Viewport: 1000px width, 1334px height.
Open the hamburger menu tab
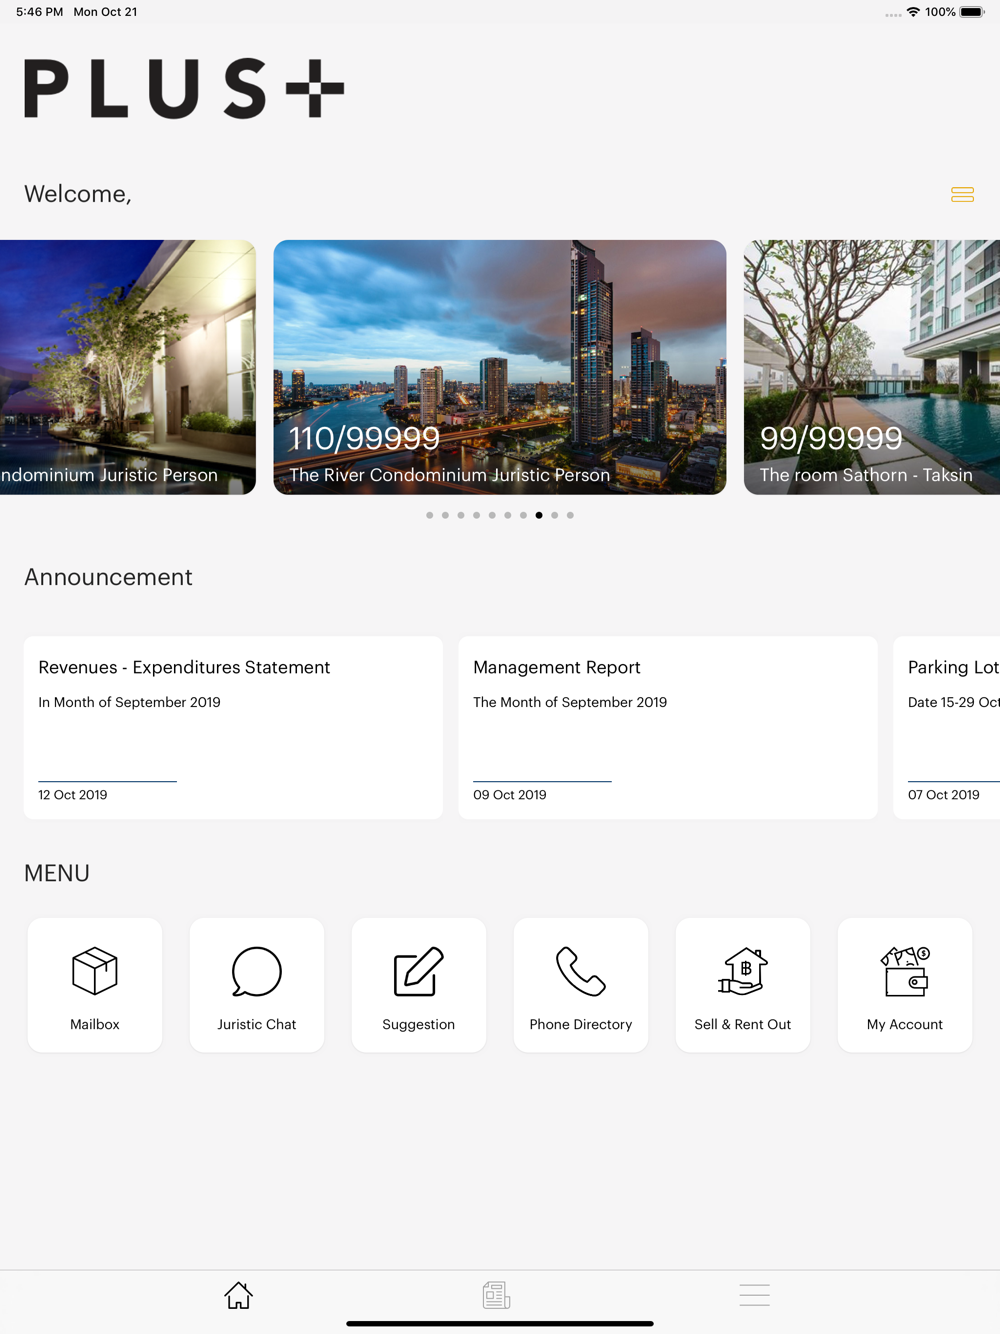[x=754, y=1295]
